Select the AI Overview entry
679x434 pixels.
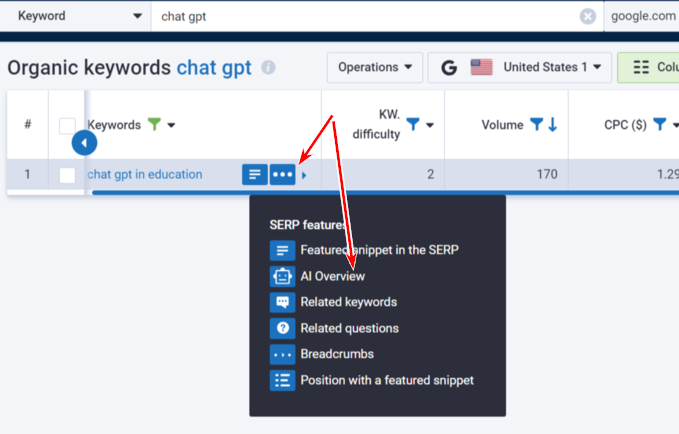(x=333, y=276)
